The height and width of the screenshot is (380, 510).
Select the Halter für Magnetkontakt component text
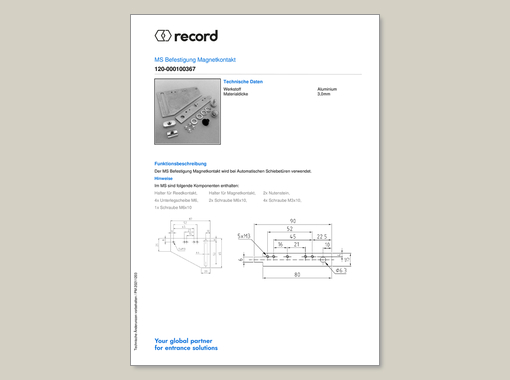[232, 193]
